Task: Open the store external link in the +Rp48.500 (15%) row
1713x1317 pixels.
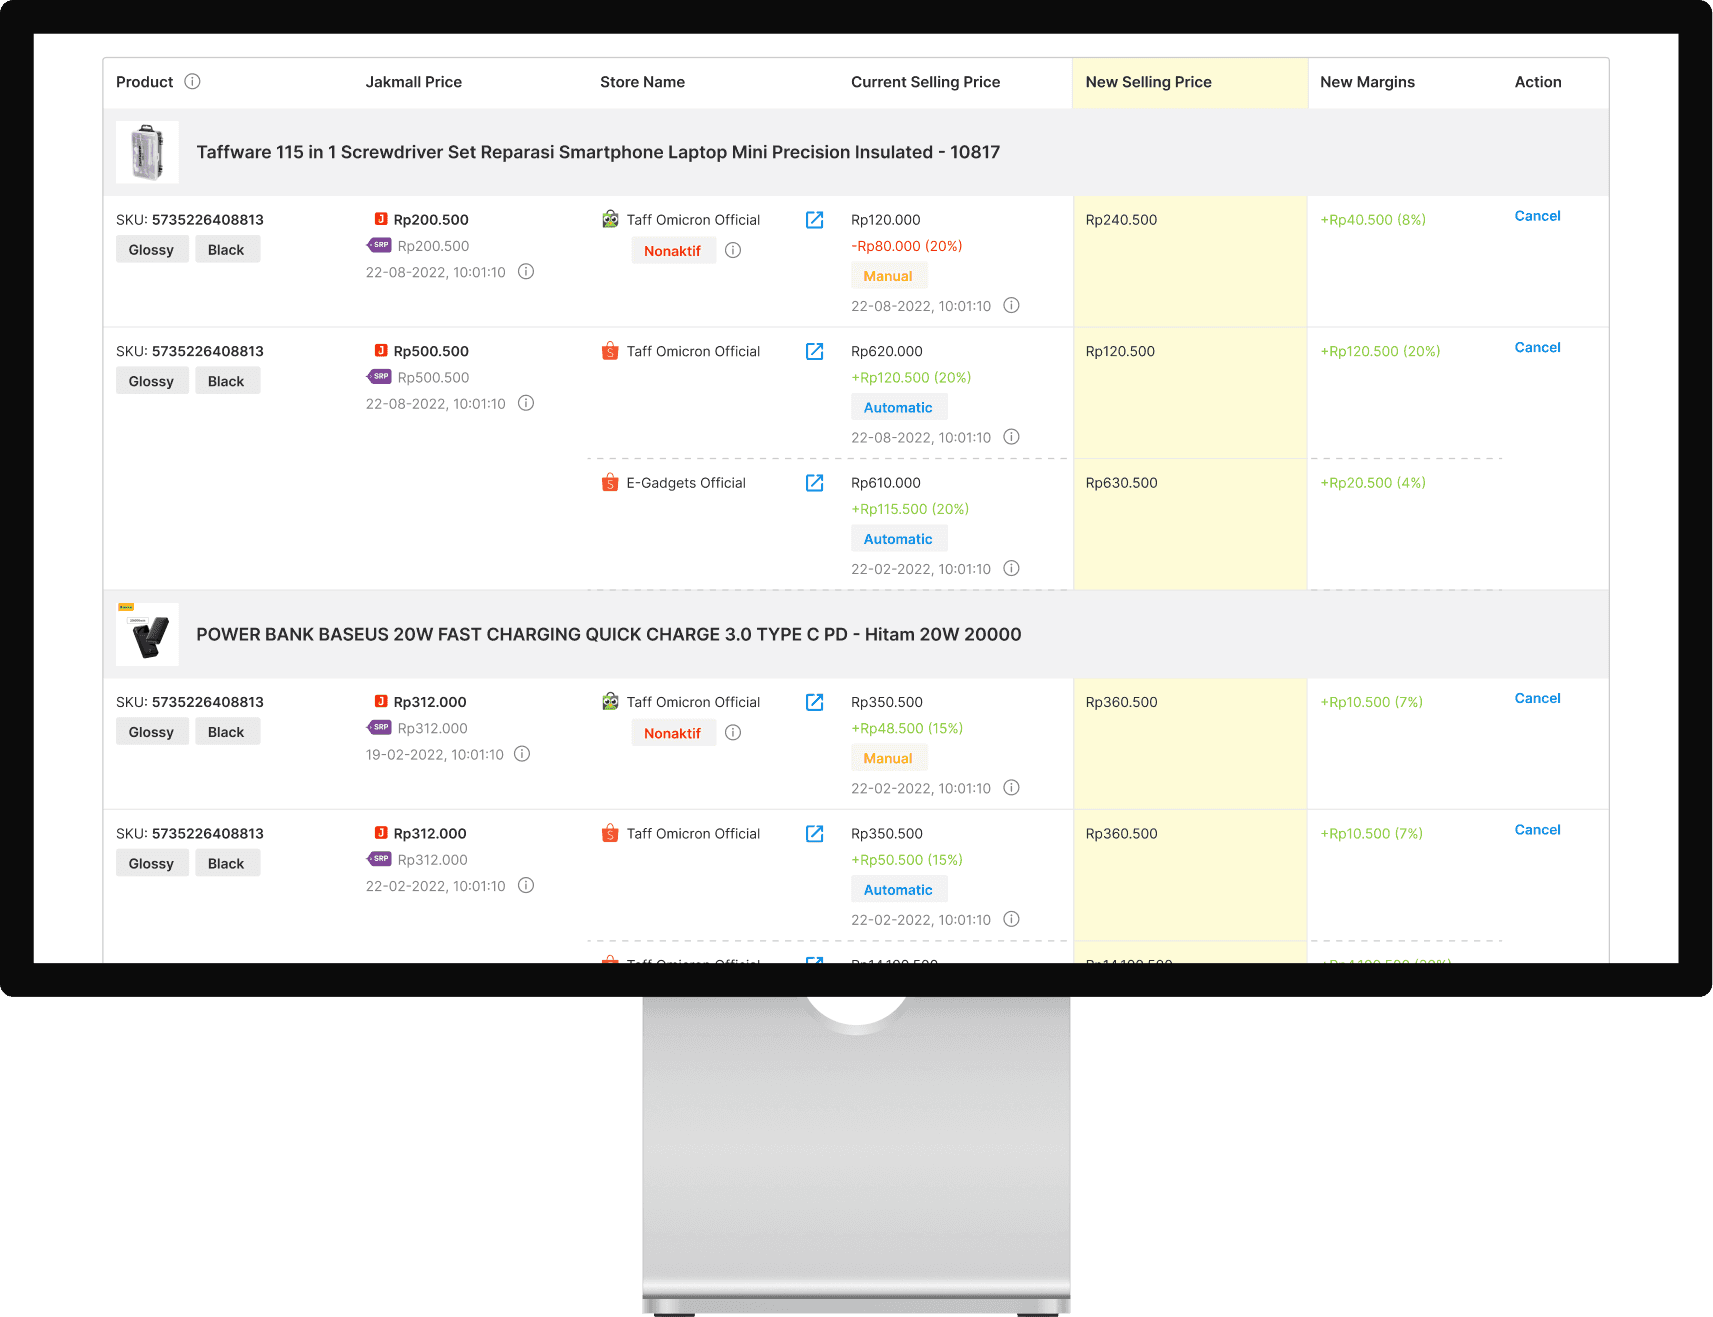Action: [815, 702]
